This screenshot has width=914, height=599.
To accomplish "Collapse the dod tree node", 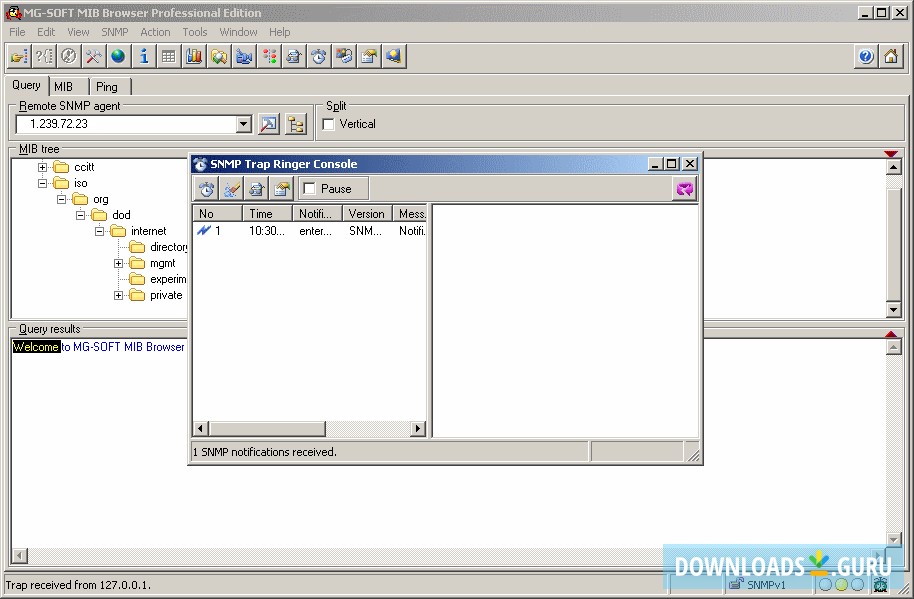I will 80,215.
